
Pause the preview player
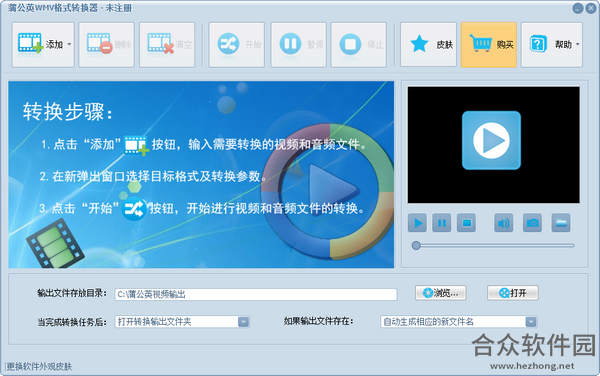coord(442,223)
